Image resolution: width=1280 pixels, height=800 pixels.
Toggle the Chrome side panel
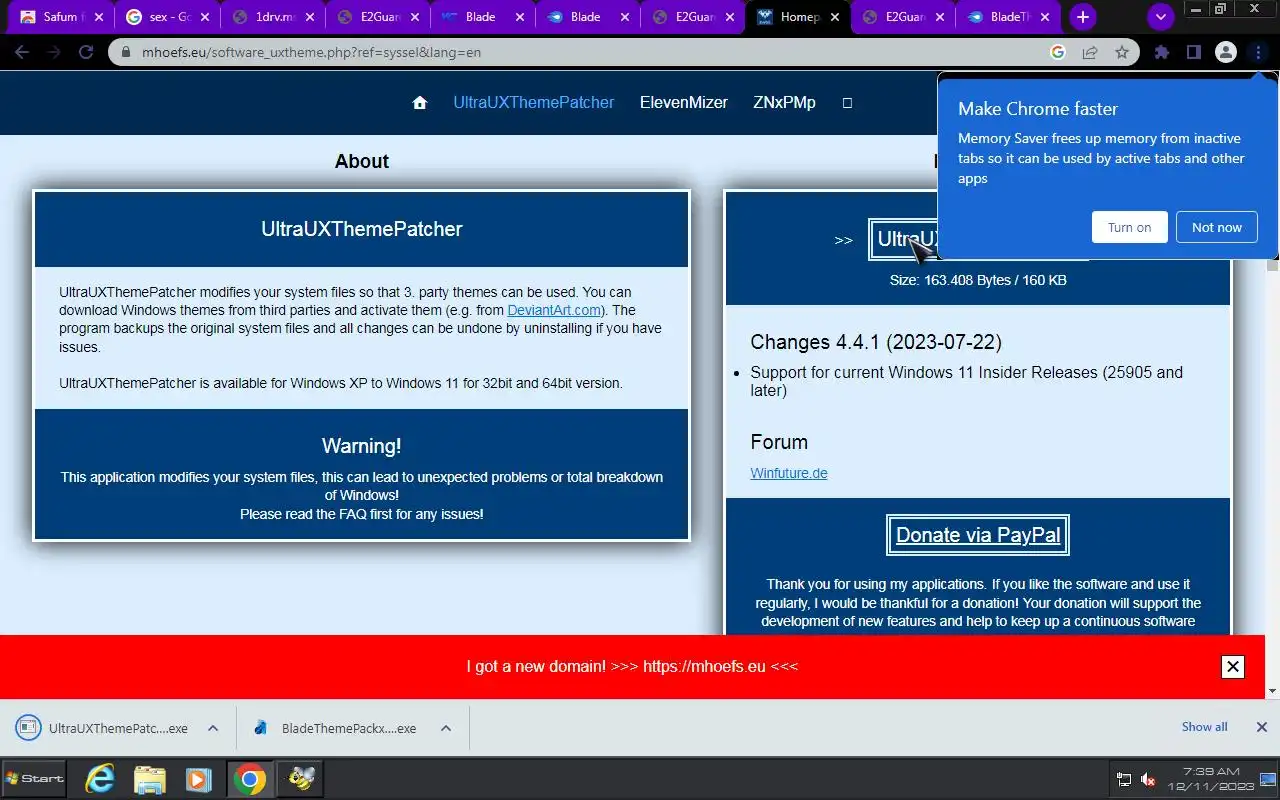pos(1193,52)
